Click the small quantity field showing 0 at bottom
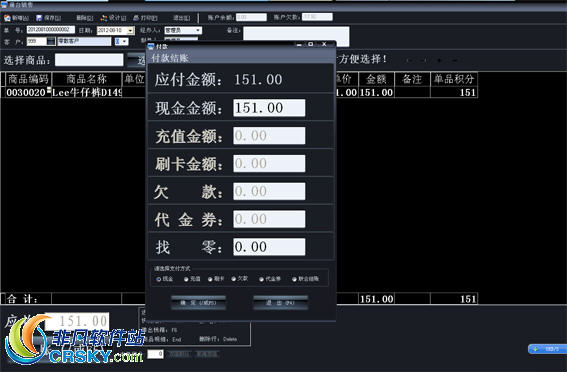This screenshot has height=372, width=567. (x=155, y=354)
